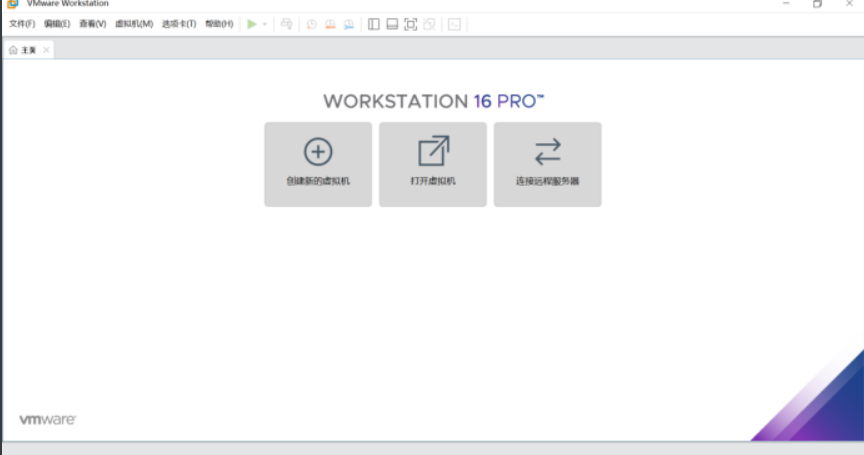
Task: Toggle the library sidebar view icon
Action: pos(374,24)
